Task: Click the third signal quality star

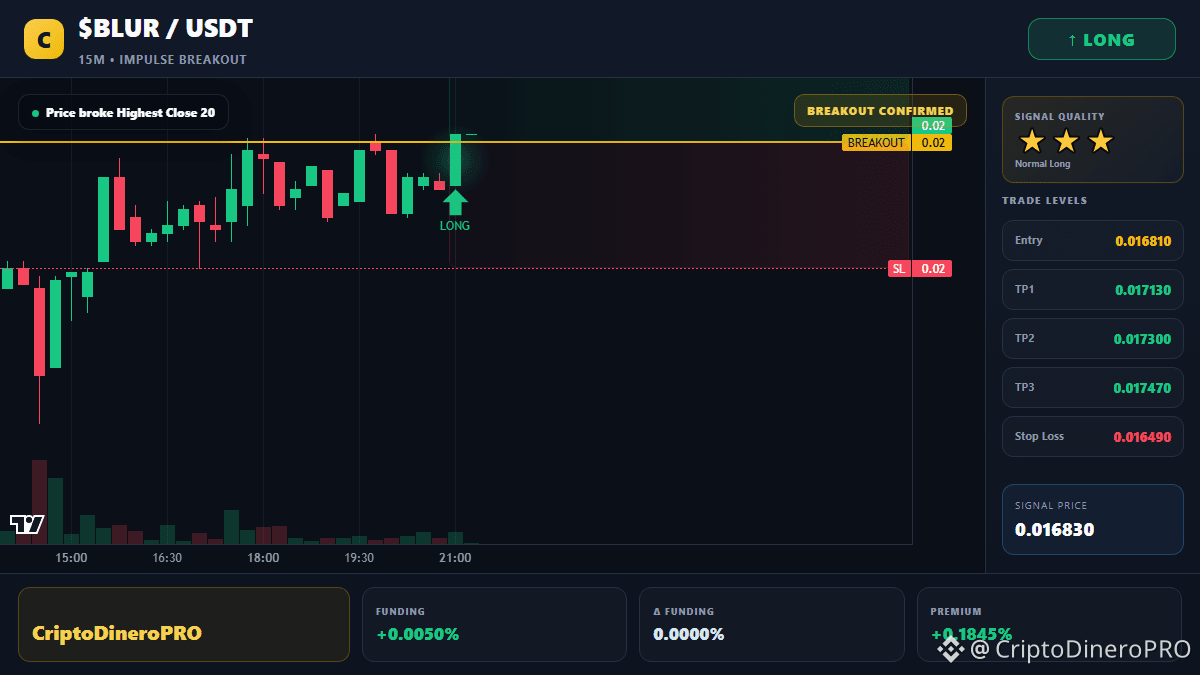Action: pyautogui.click(x=1100, y=141)
